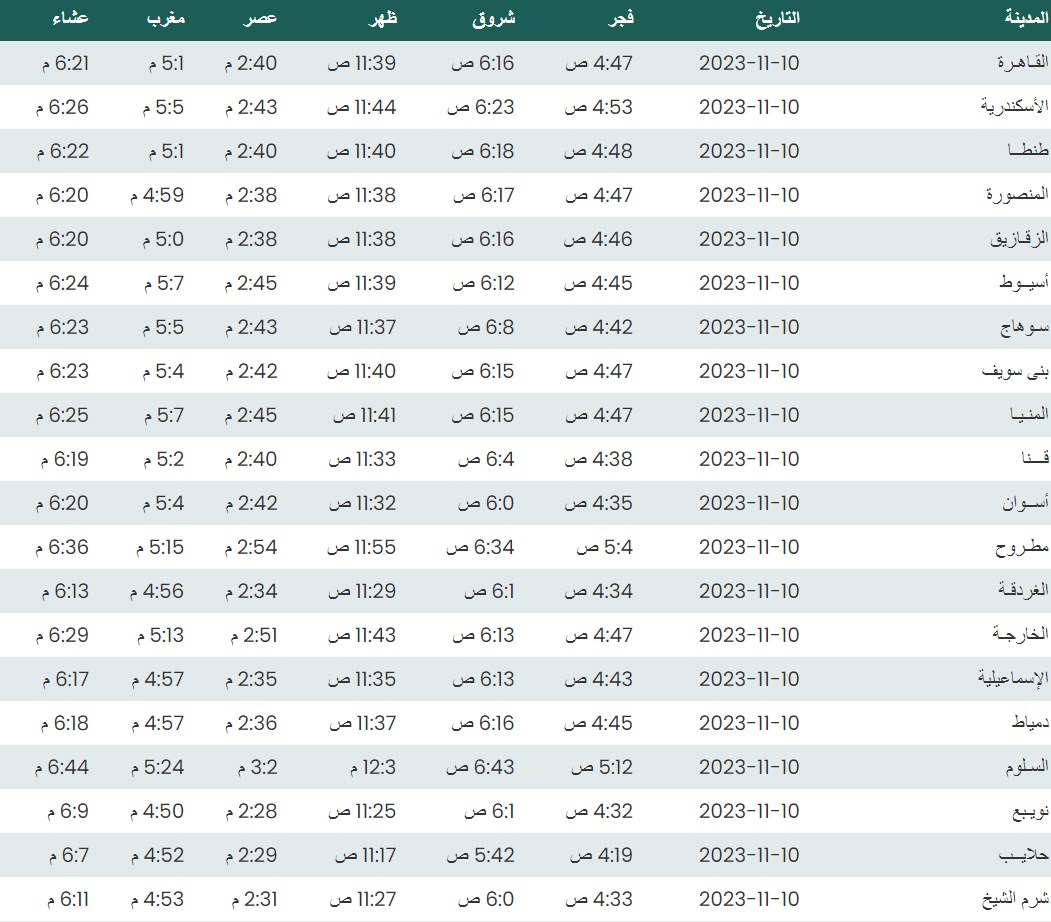Click the عشاء column header

(69, 19)
